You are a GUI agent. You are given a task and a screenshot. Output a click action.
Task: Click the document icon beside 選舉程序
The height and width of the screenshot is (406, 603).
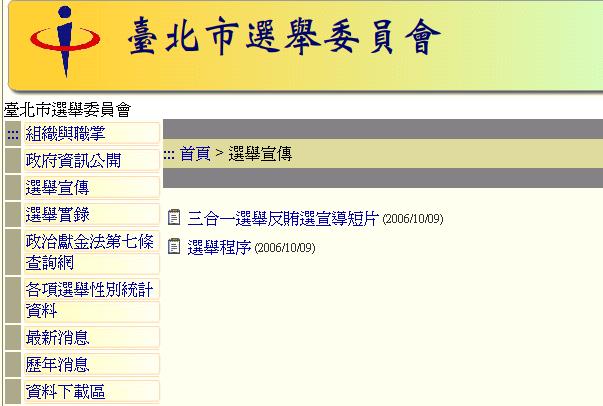tap(174, 246)
